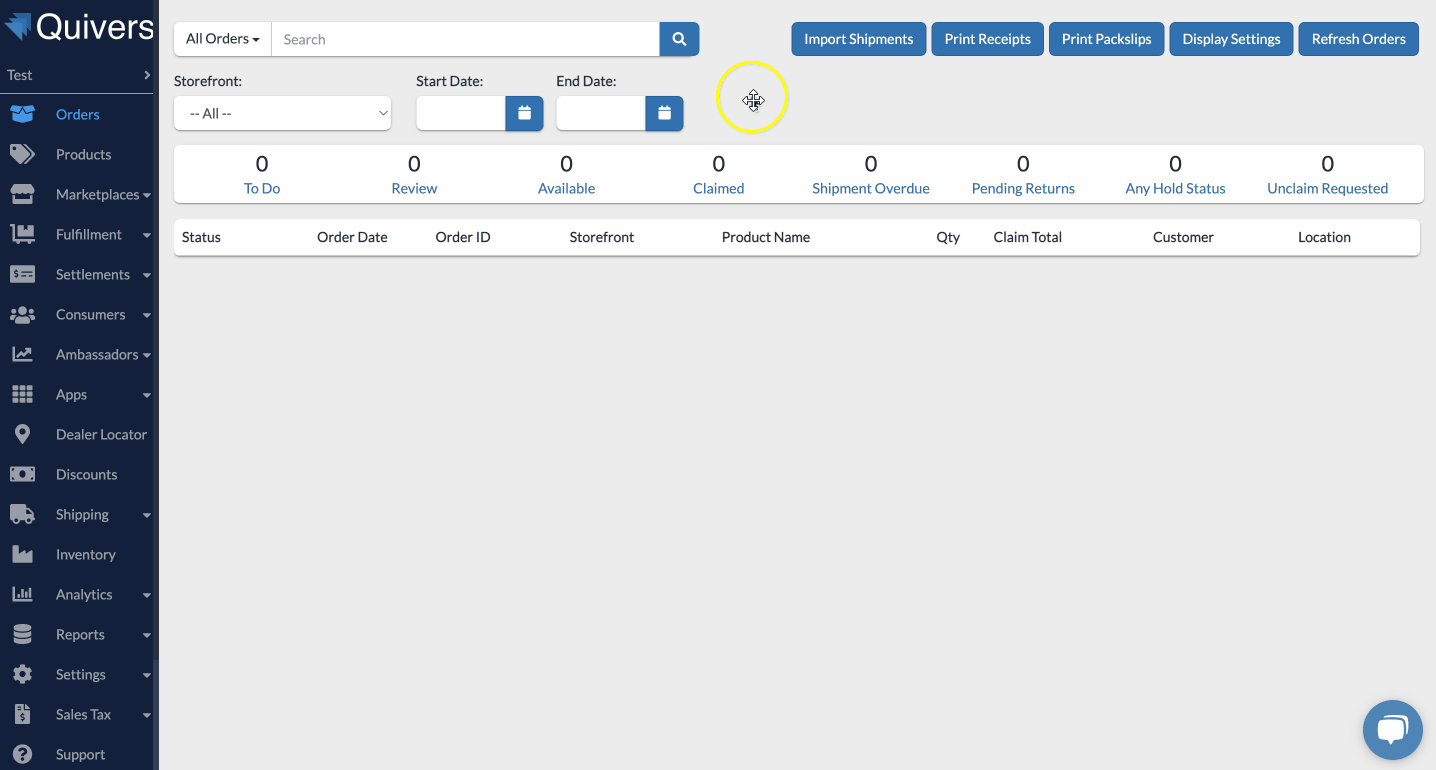Viewport: 1436px width, 770px height.
Task: Expand the Consumers submenu arrow
Action: coord(147,315)
